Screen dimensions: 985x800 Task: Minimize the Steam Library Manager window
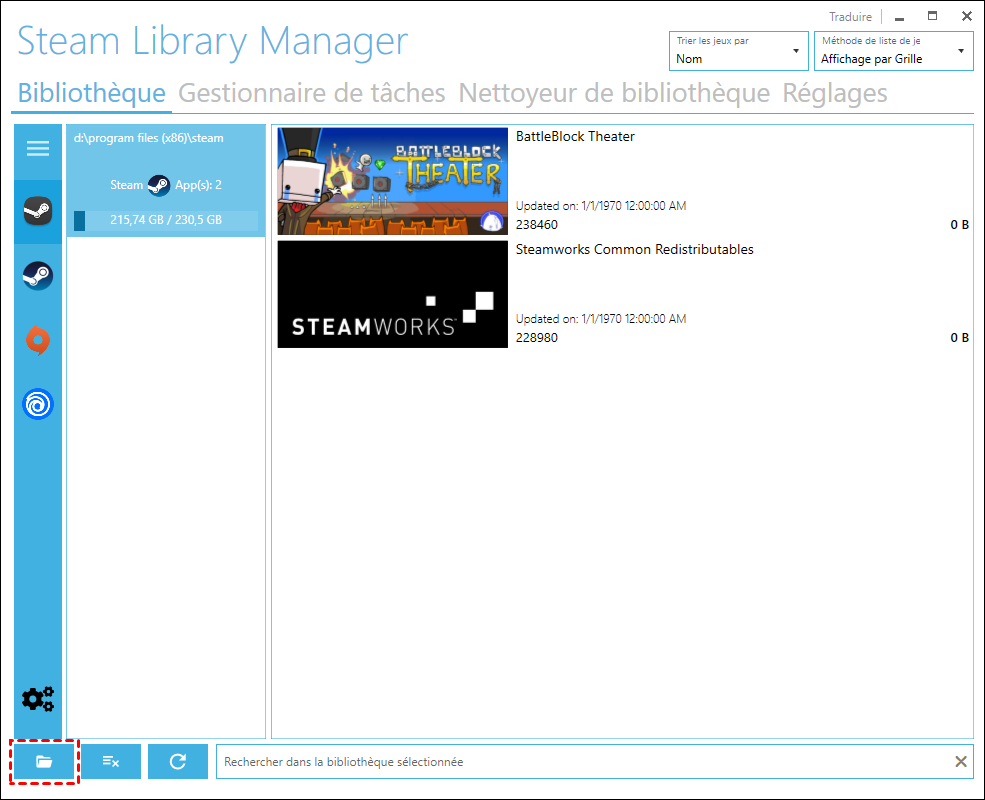click(900, 17)
